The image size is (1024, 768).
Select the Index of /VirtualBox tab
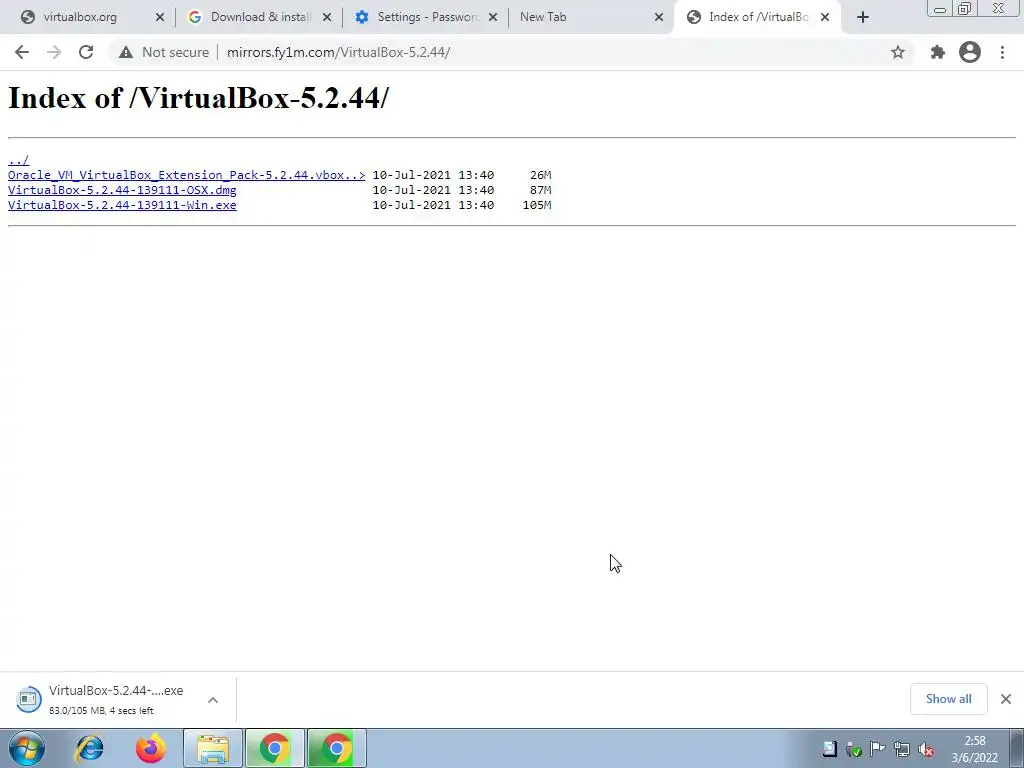click(758, 18)
